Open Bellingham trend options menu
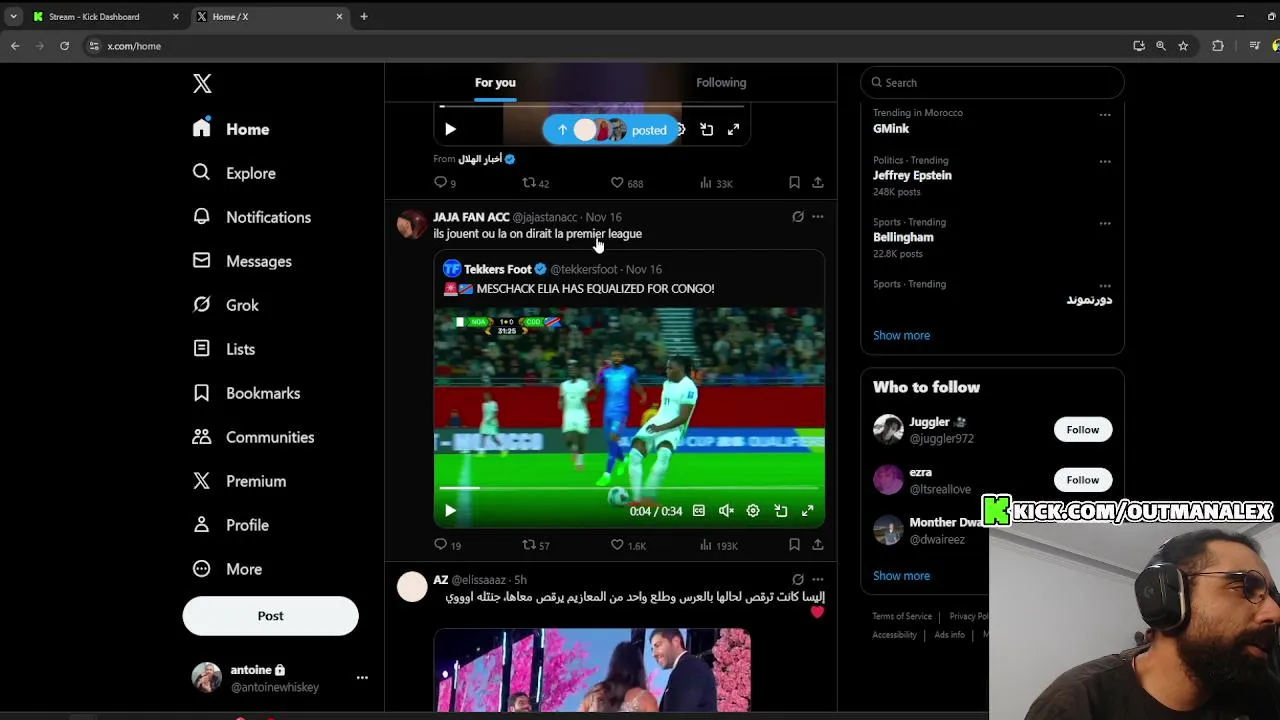1280x720 pixels. 1105,224
